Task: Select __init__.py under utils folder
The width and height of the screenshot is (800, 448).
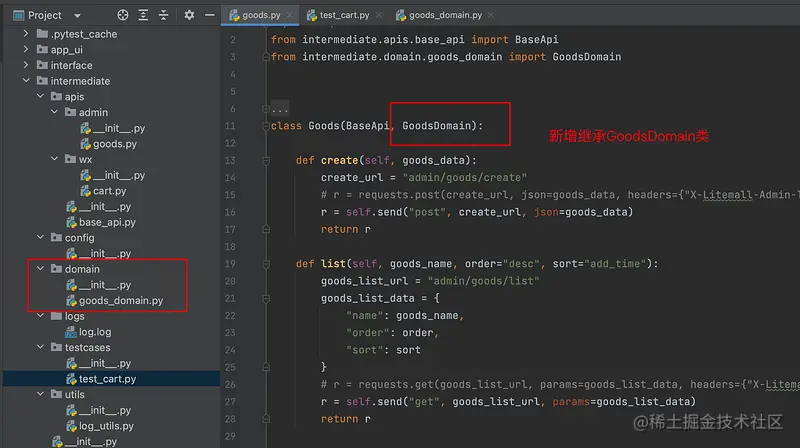Action: (x=104, y=410)
